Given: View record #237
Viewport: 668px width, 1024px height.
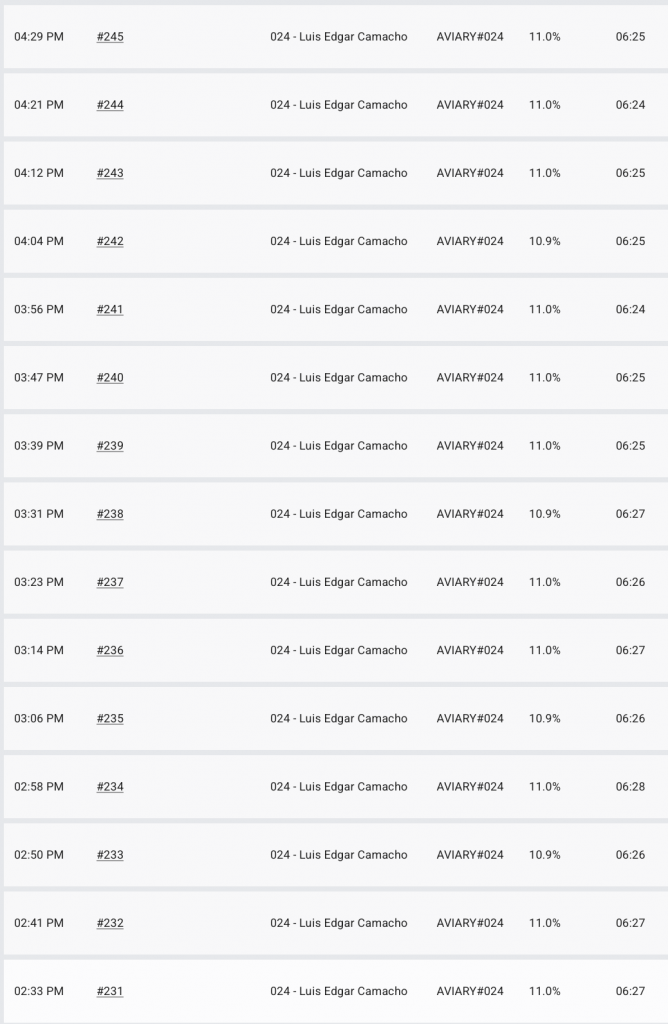Looking at the screenshot, I should [x=110, y=582].
